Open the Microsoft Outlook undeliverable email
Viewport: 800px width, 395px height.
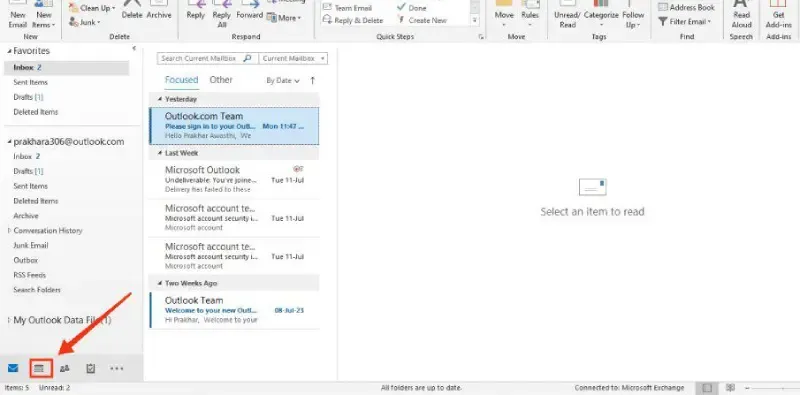click(234, 179)
